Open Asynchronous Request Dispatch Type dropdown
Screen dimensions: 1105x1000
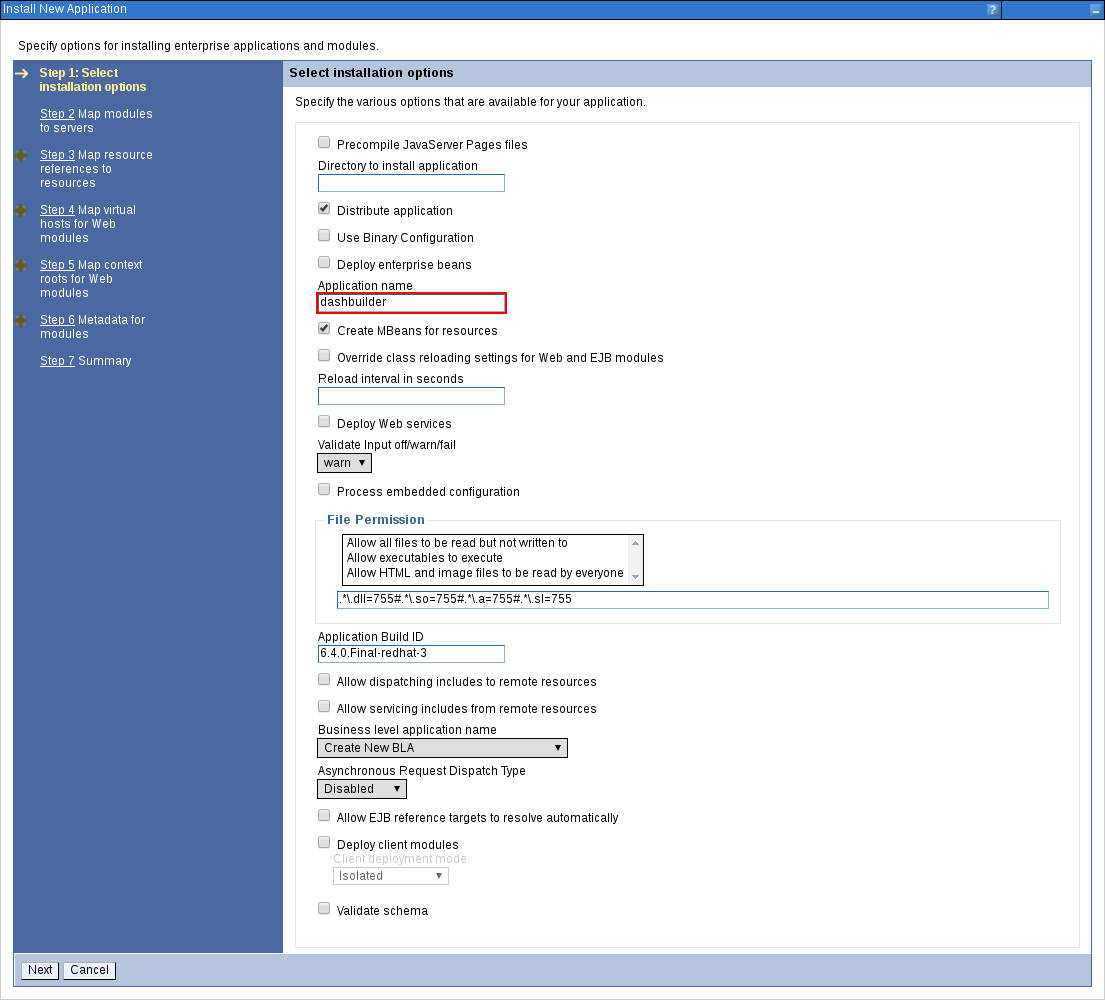361,789
